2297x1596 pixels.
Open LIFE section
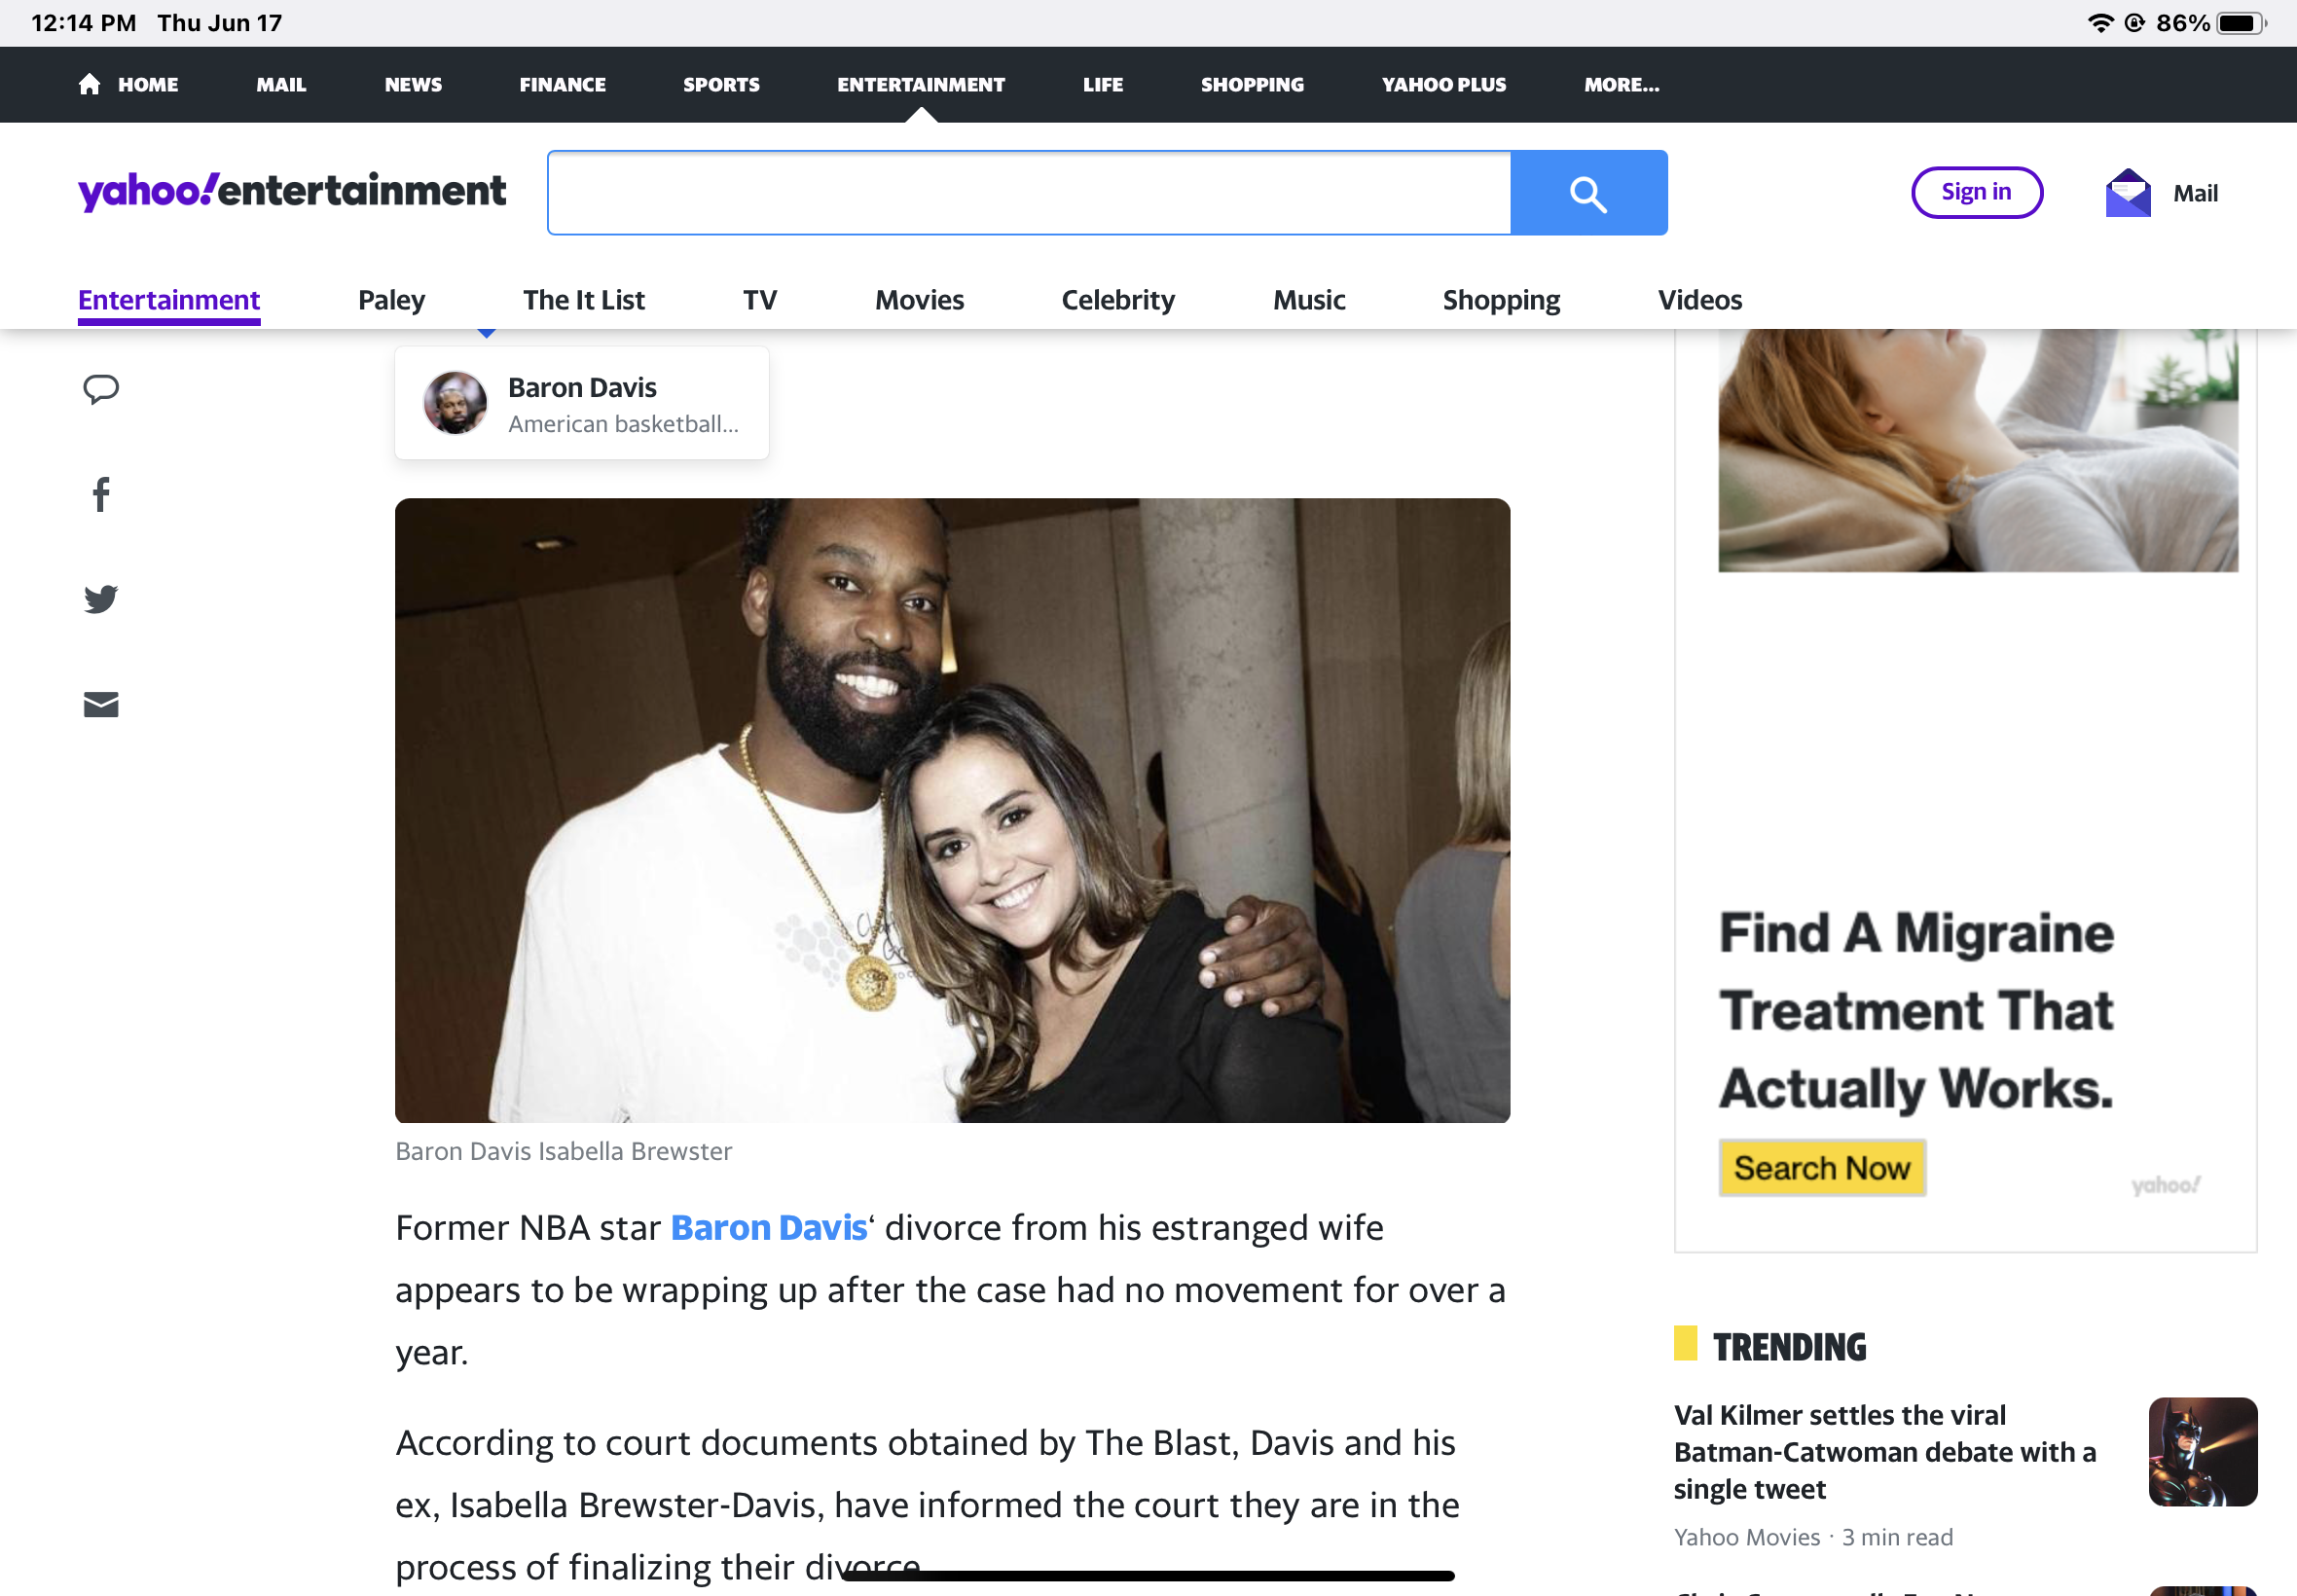[1103, 85]
